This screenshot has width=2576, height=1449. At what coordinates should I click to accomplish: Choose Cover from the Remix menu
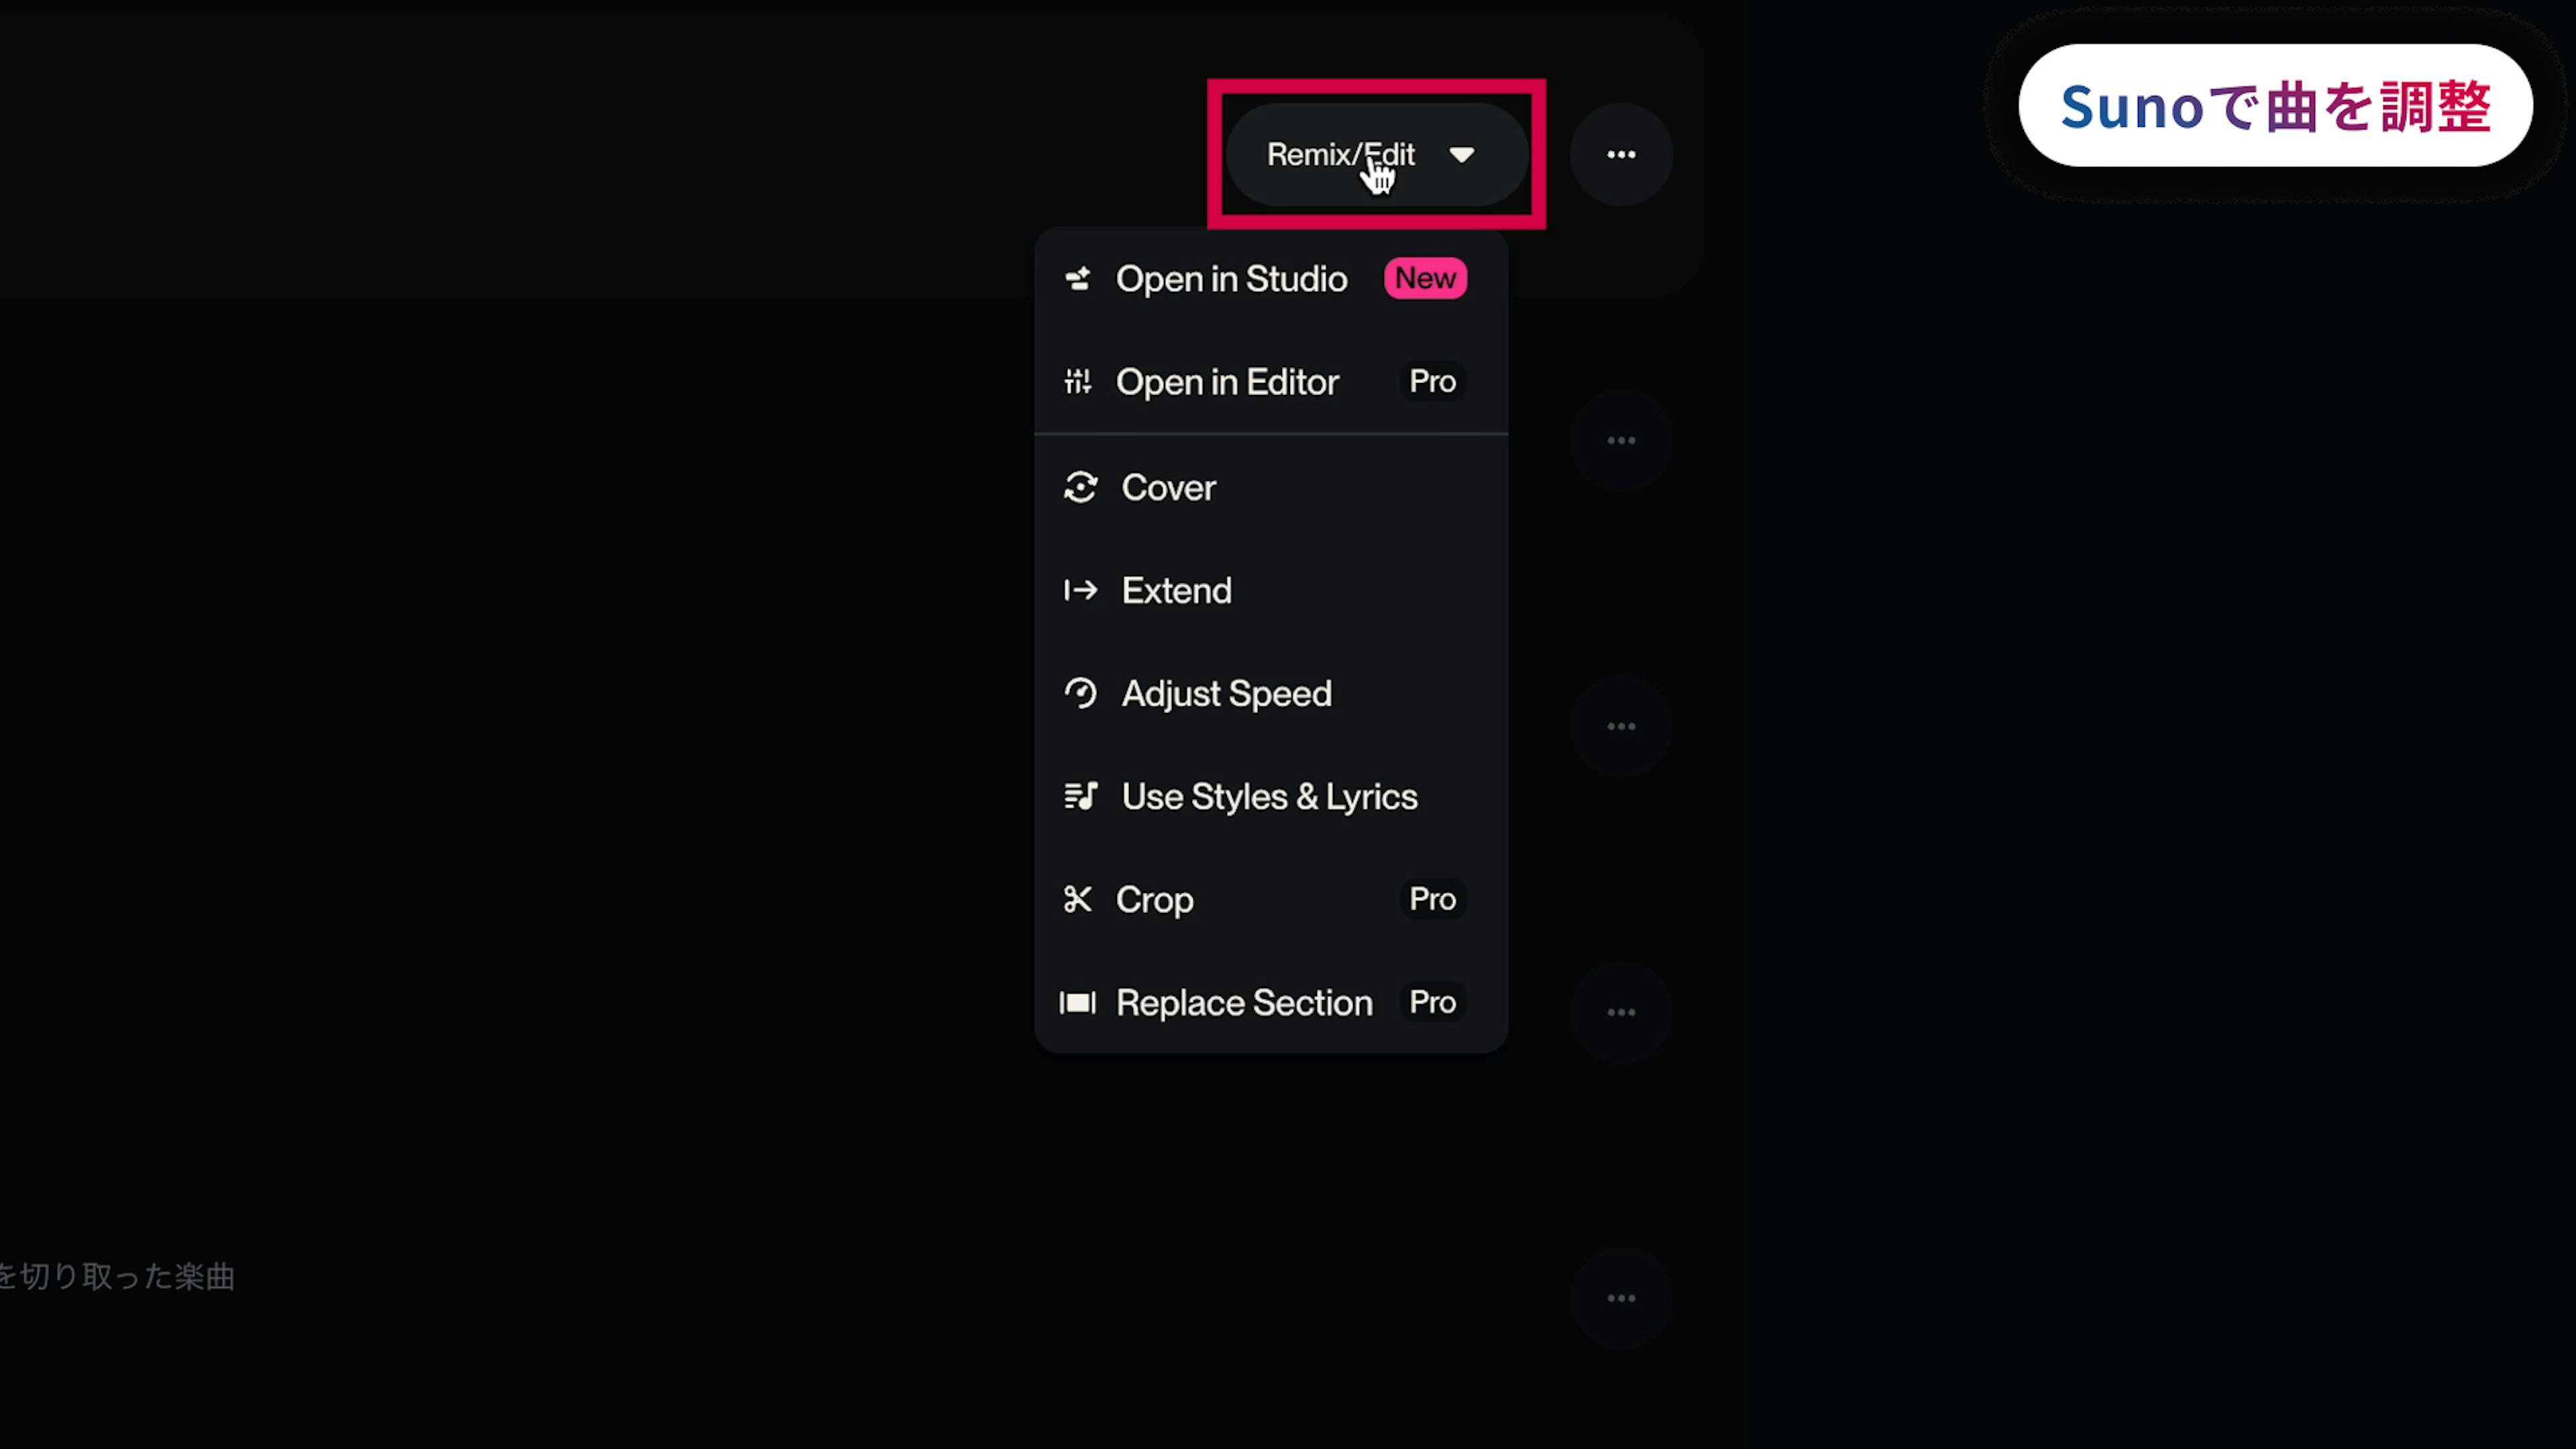1168,488
